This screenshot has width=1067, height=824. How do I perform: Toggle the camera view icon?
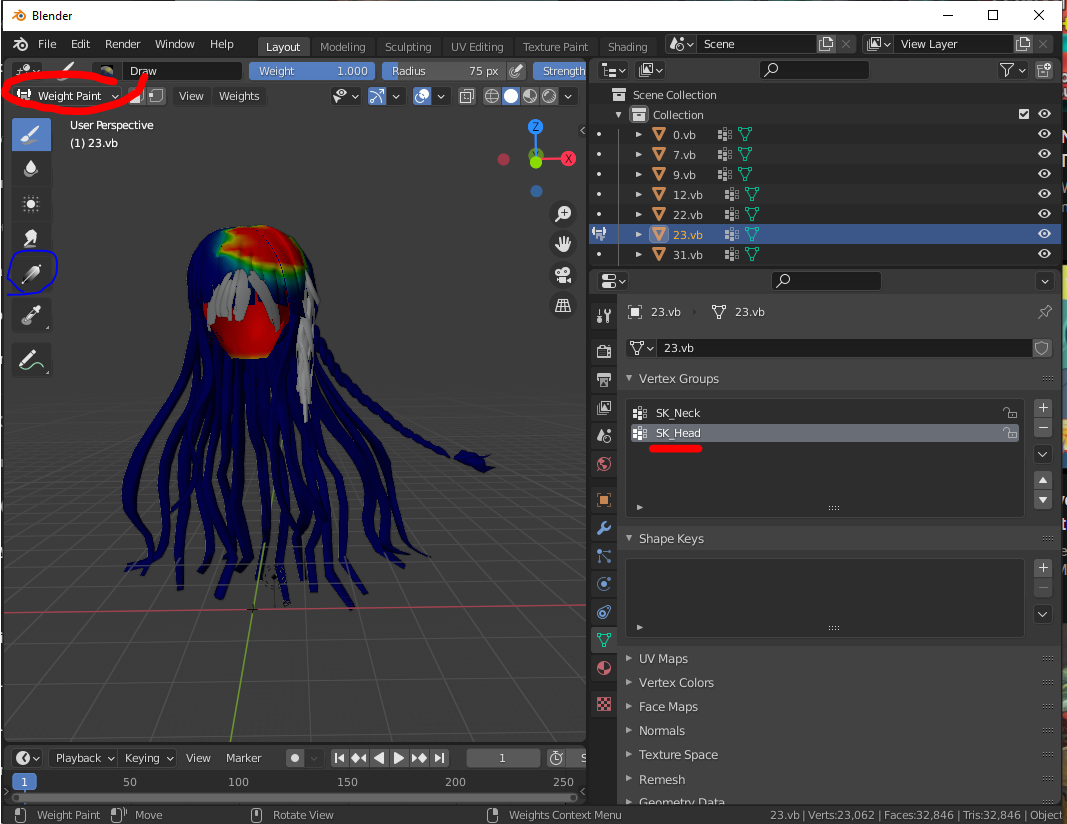coord(563,275)
